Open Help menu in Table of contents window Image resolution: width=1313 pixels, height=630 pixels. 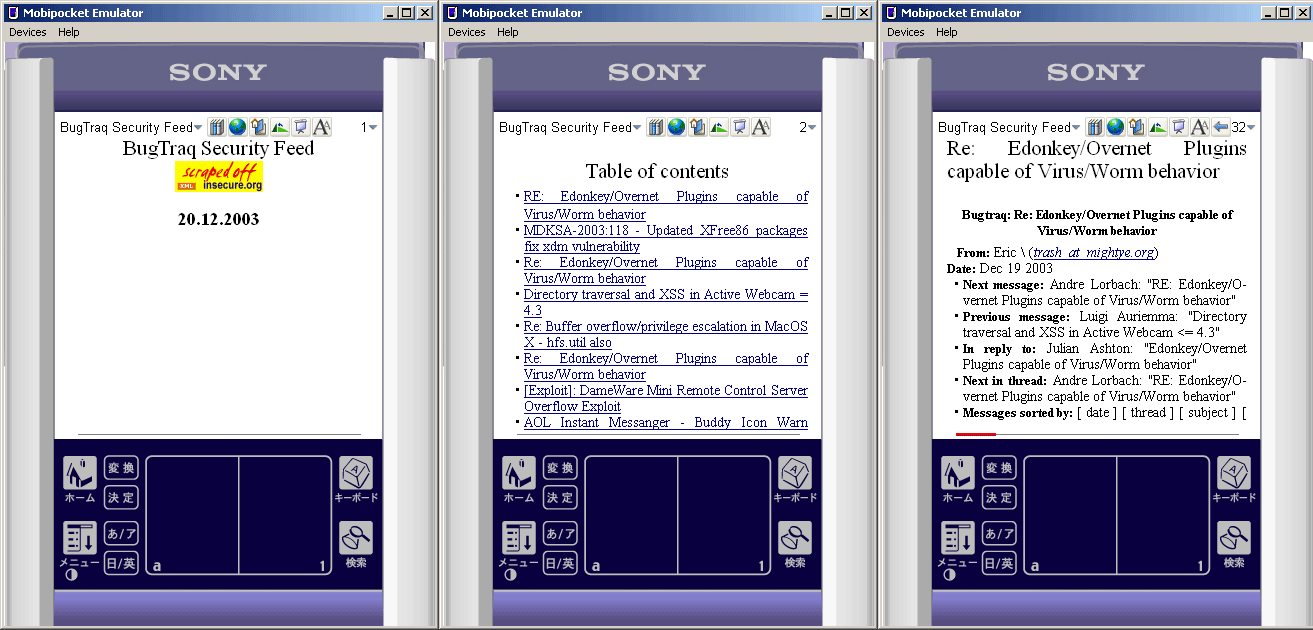tap(508, 32)
